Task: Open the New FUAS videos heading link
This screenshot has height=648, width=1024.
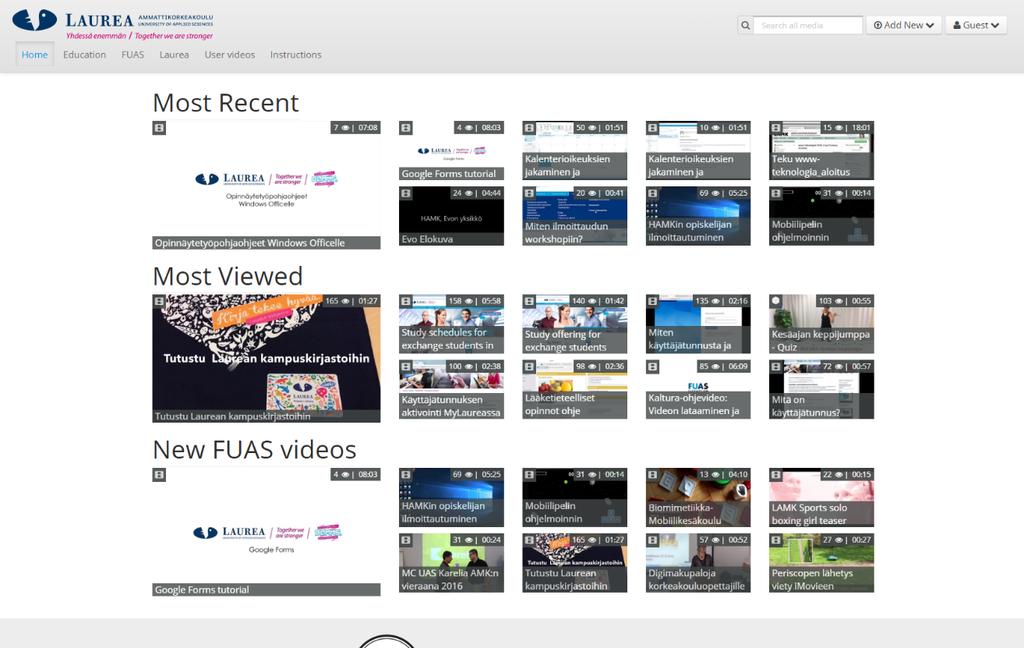Action: click(x=255, y=449)
